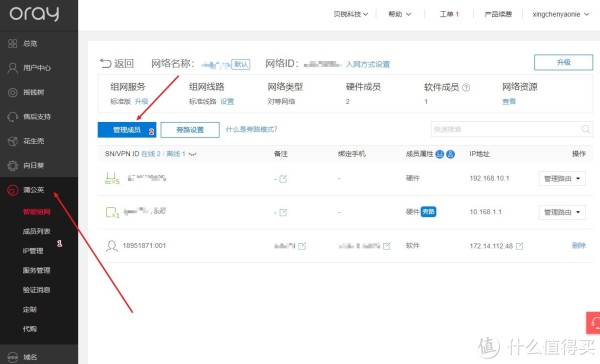Screen dimensions: 600x364
Task: Edit IP address 172.14.112.48 pencil icon
Action: tap(519, 246)
